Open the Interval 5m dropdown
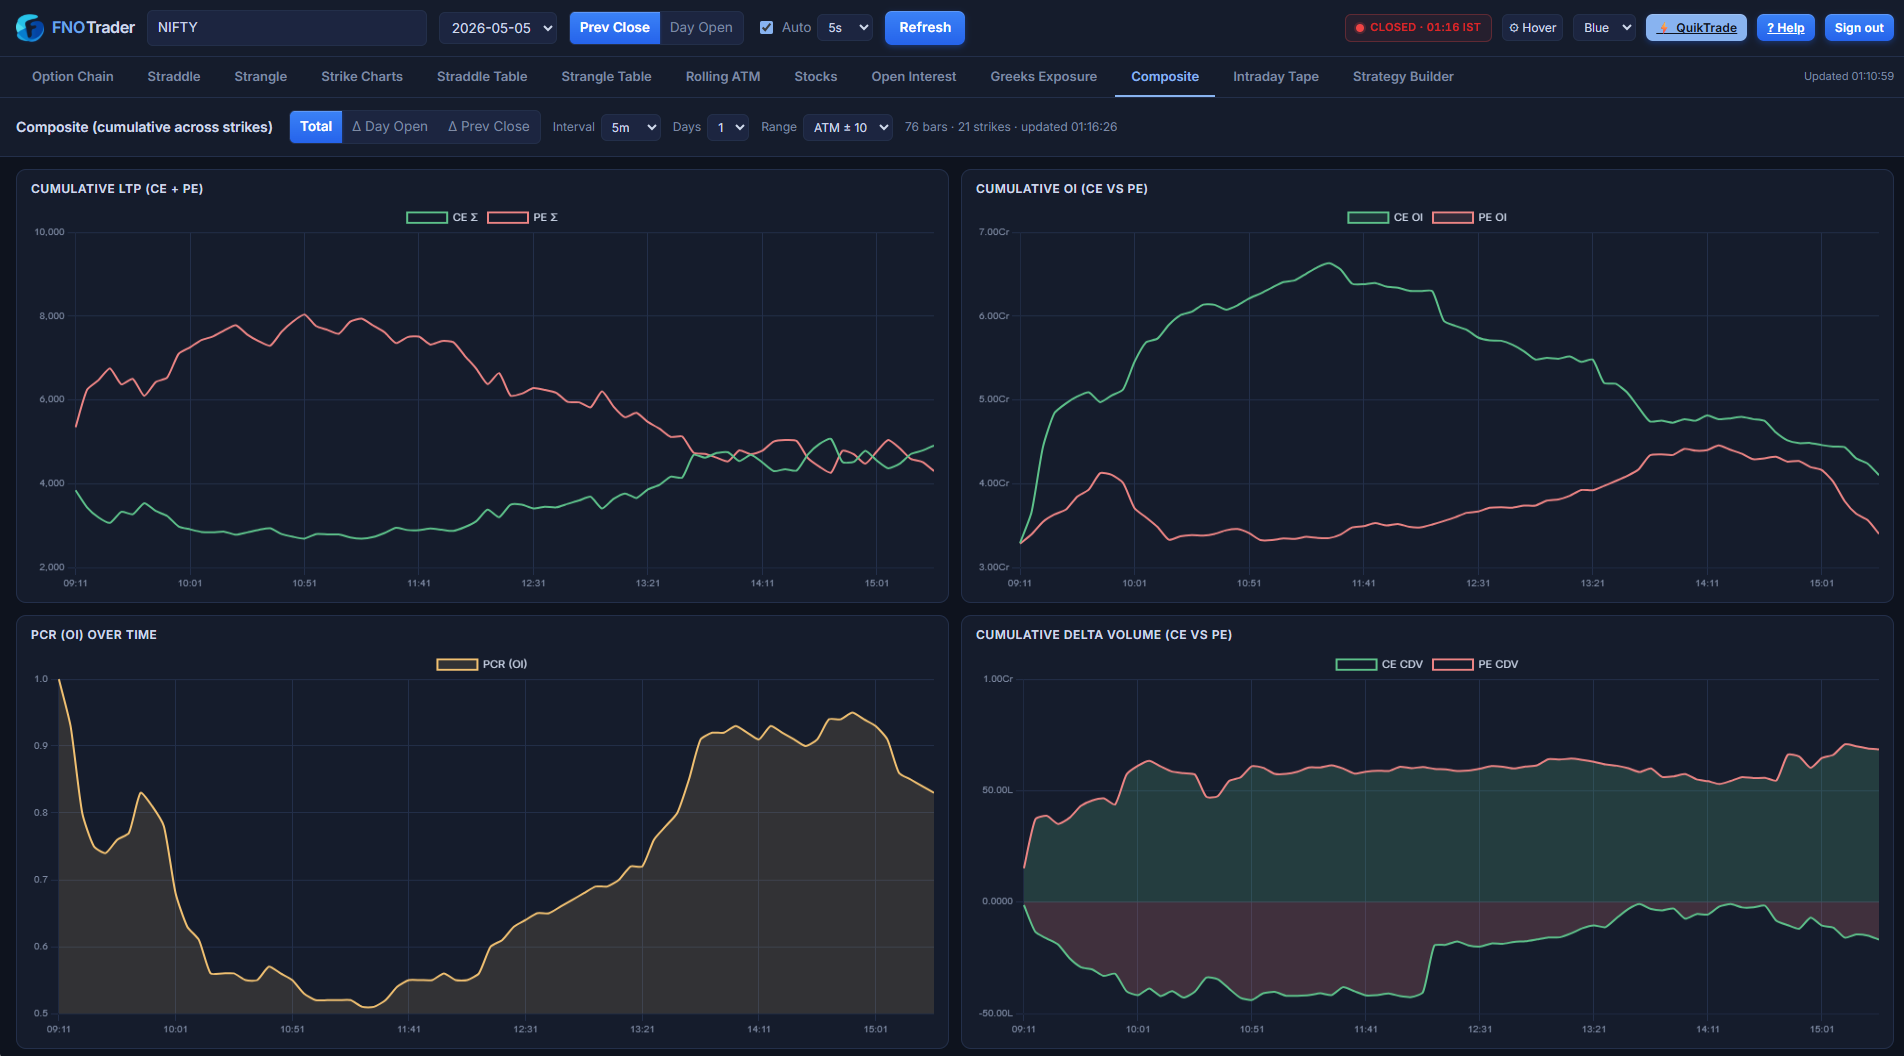Viewport: 1904px width, 1056px height. [x=631, y=128]
